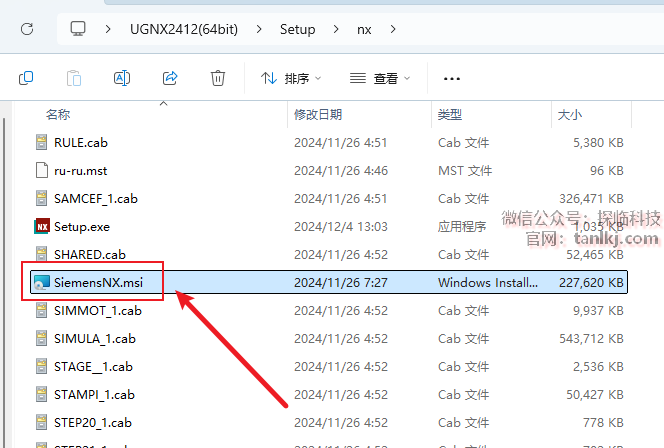
Task: Click the Rename icon in toolbar
Action: pyautogui.click(x=122, y=78)
